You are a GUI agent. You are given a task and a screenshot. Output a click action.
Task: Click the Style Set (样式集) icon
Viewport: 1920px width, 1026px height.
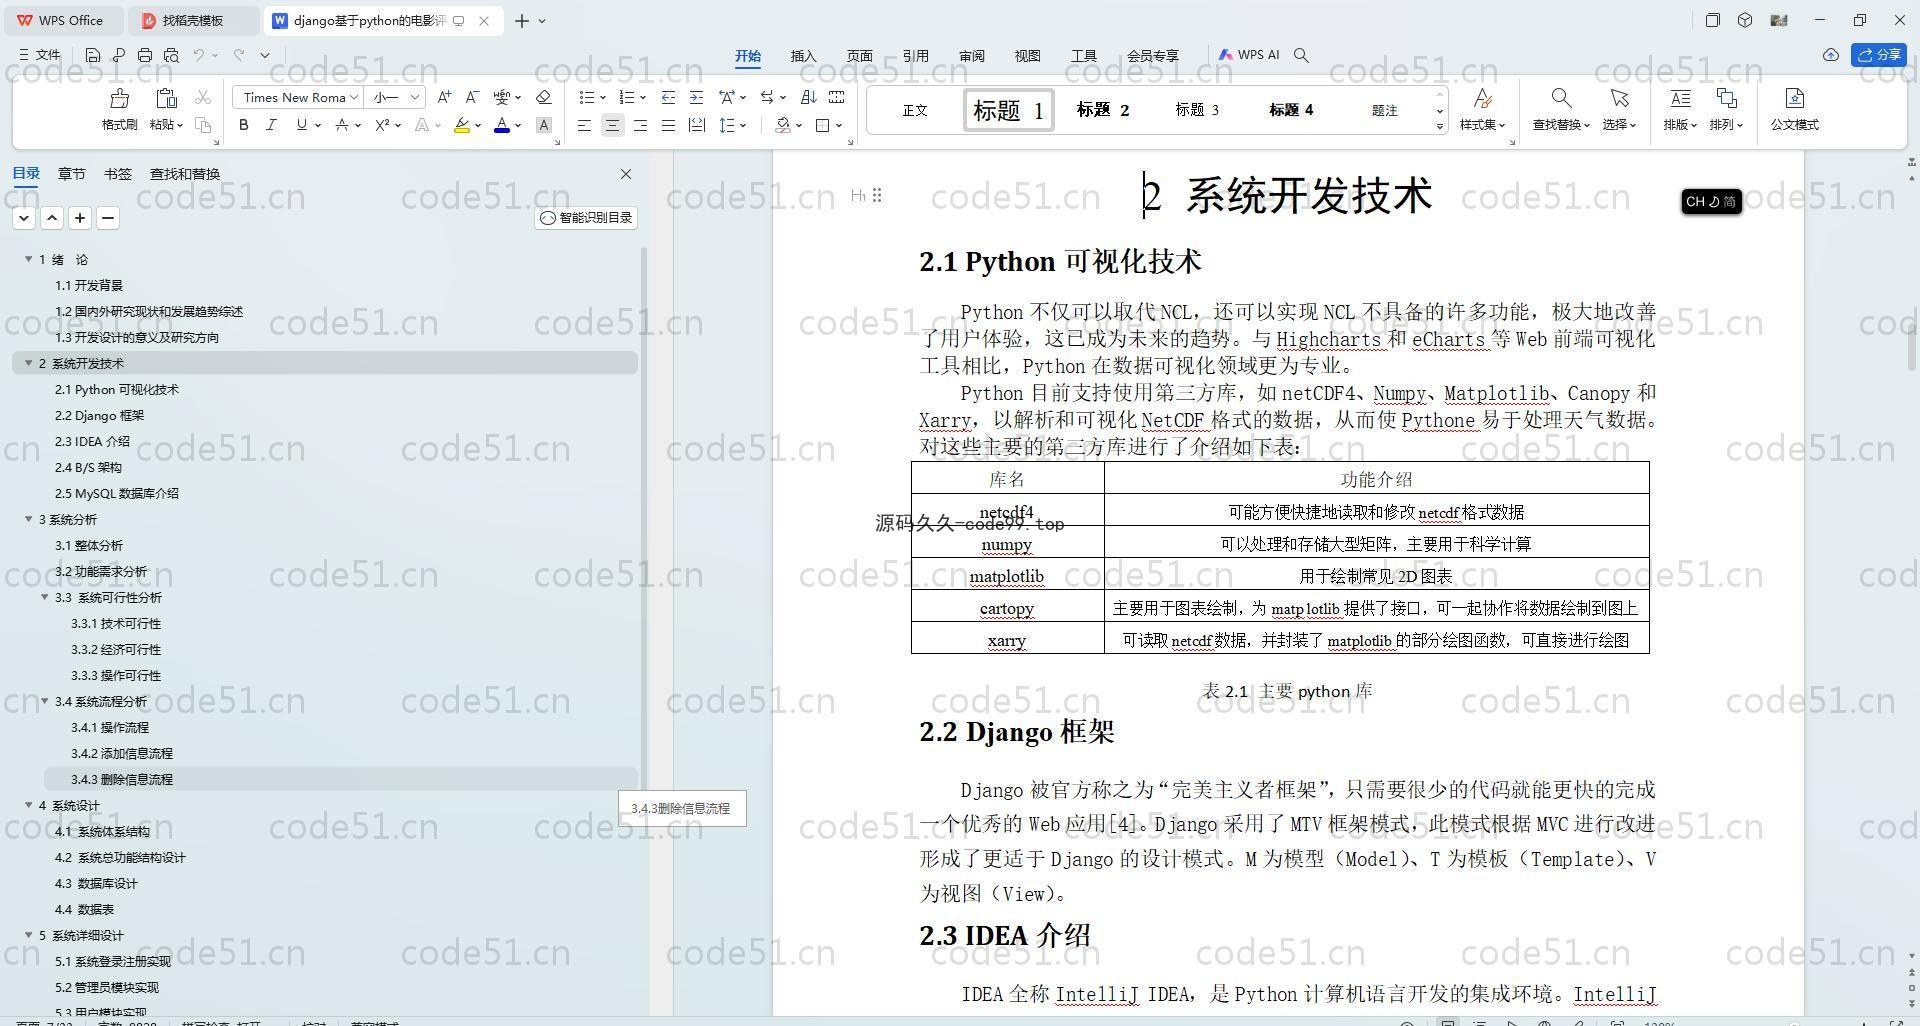click(x=1482, y=98)
